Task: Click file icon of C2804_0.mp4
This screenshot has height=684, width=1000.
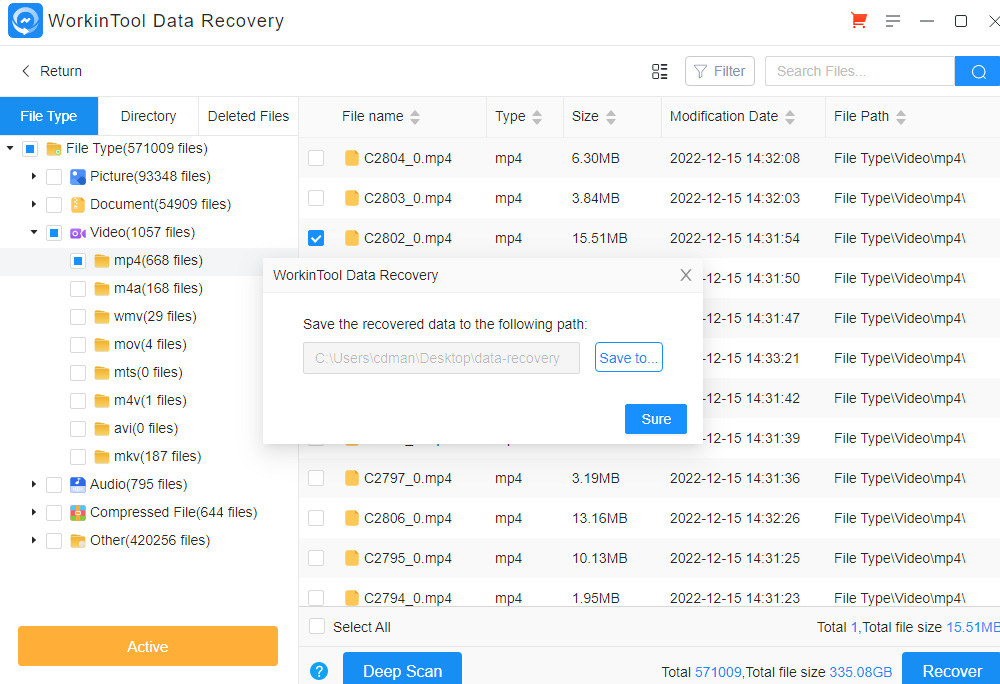Action: (x=351, y=158)
